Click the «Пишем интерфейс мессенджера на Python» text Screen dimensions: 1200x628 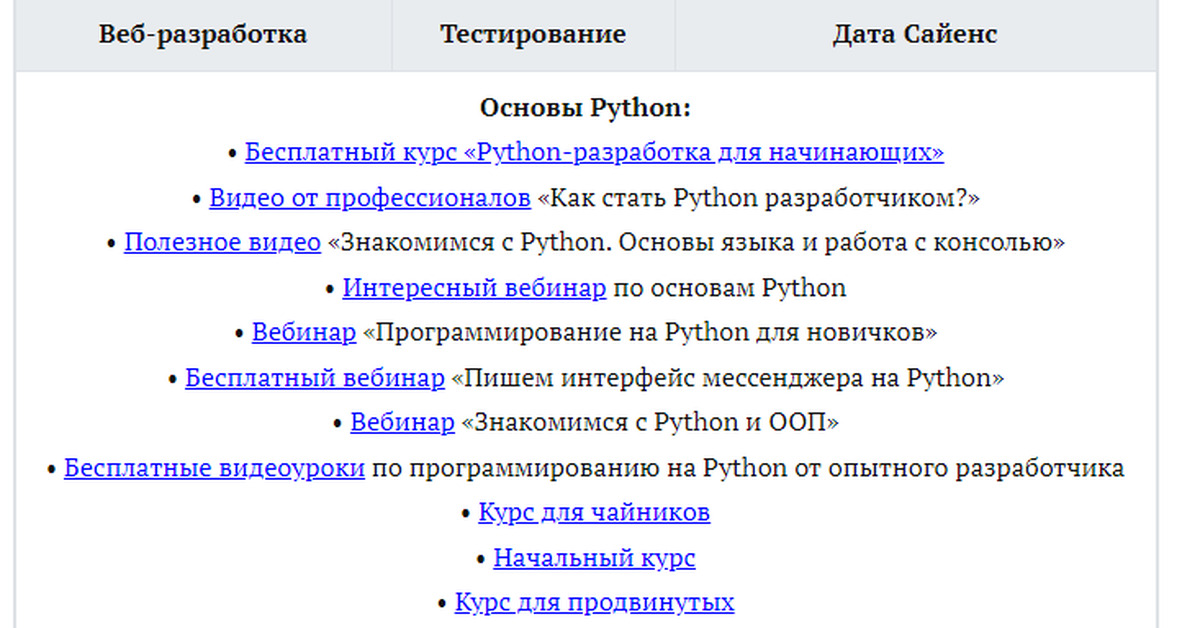(728, 378)
